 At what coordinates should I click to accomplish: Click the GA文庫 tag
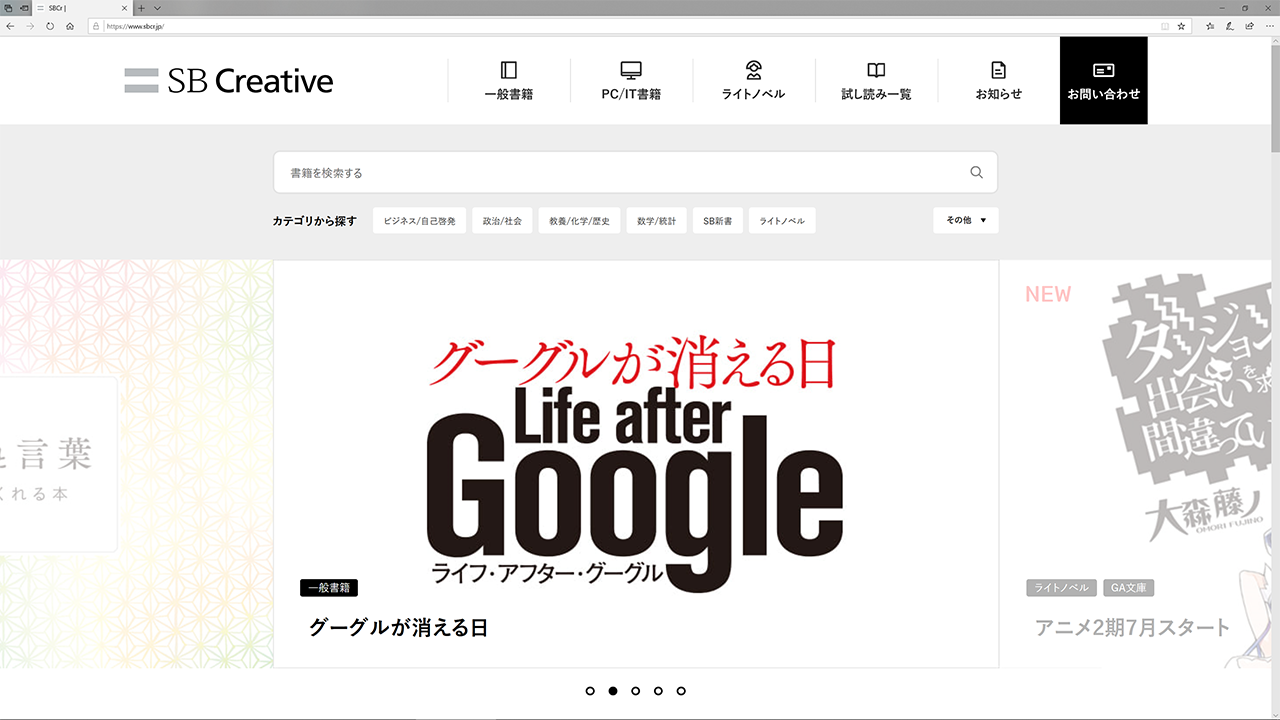[x=1129, y=588]
